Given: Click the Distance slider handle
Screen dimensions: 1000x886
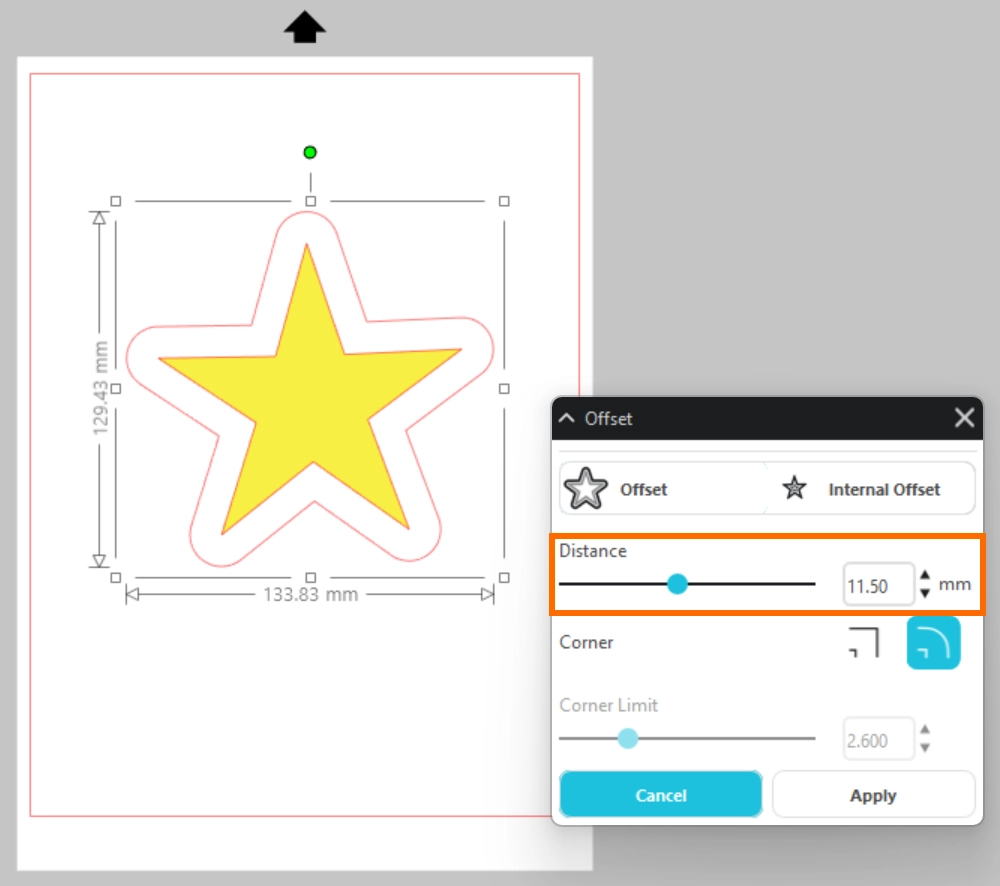Looking at the screenshot, I should pyautogui.click(x=677, y=584).
